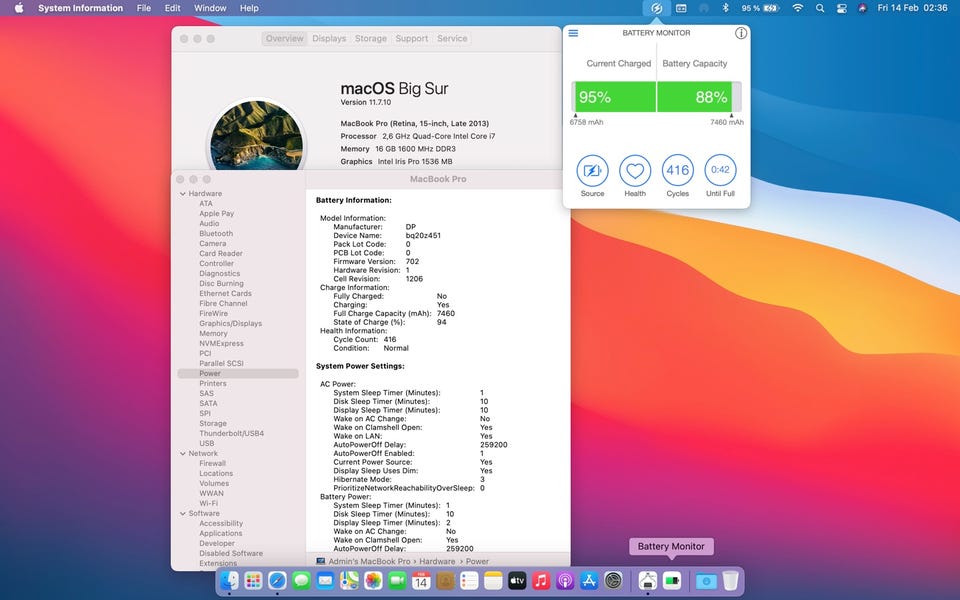Select the Overview tab
960x600 pixels.
(x=285, y=38)
